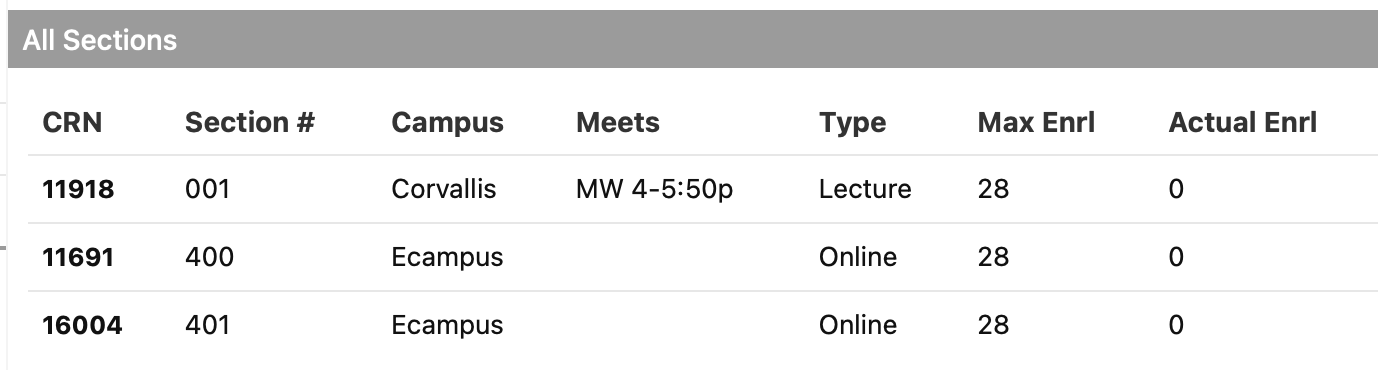Select the Section # column header
1378x370 pixels.
click(x=250, y=123)
